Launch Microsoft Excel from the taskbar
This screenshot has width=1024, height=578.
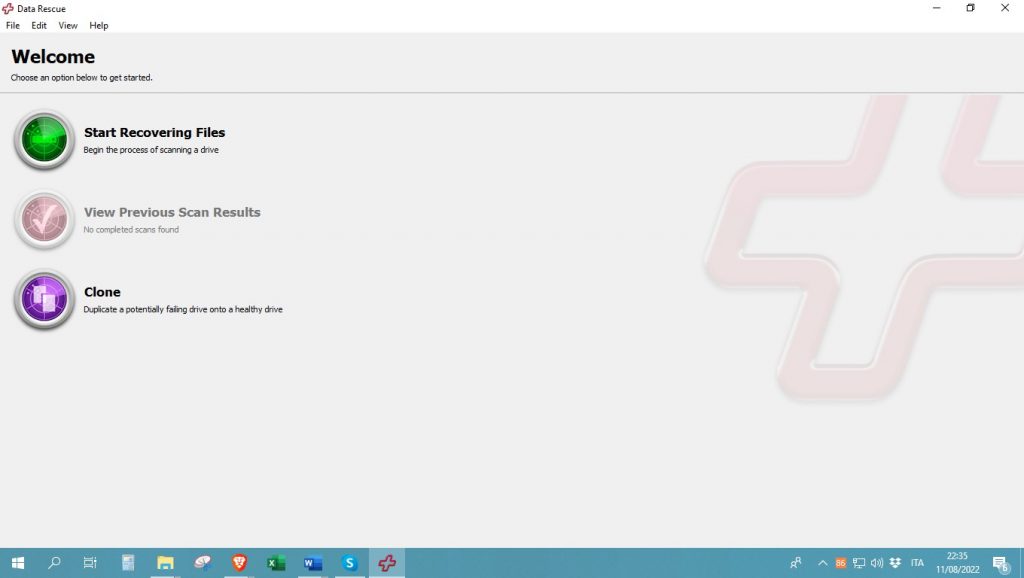[276, 563]
